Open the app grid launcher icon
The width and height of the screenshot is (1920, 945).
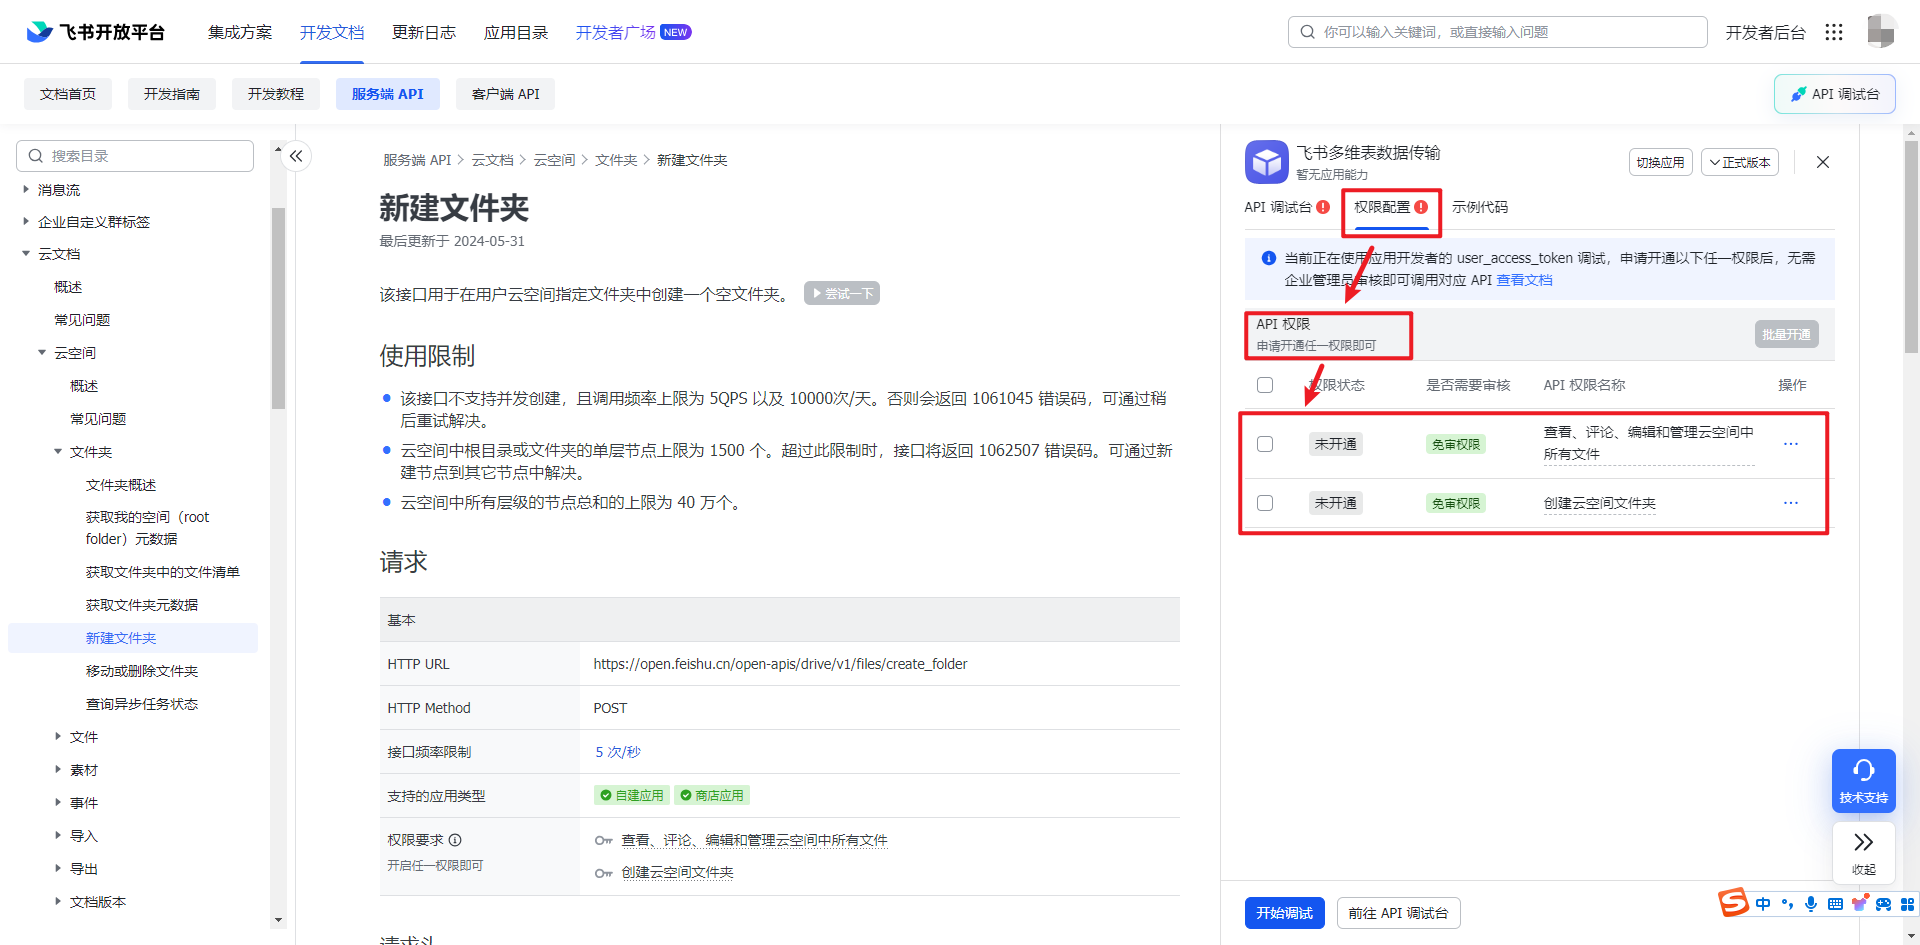pos(1833,32)
